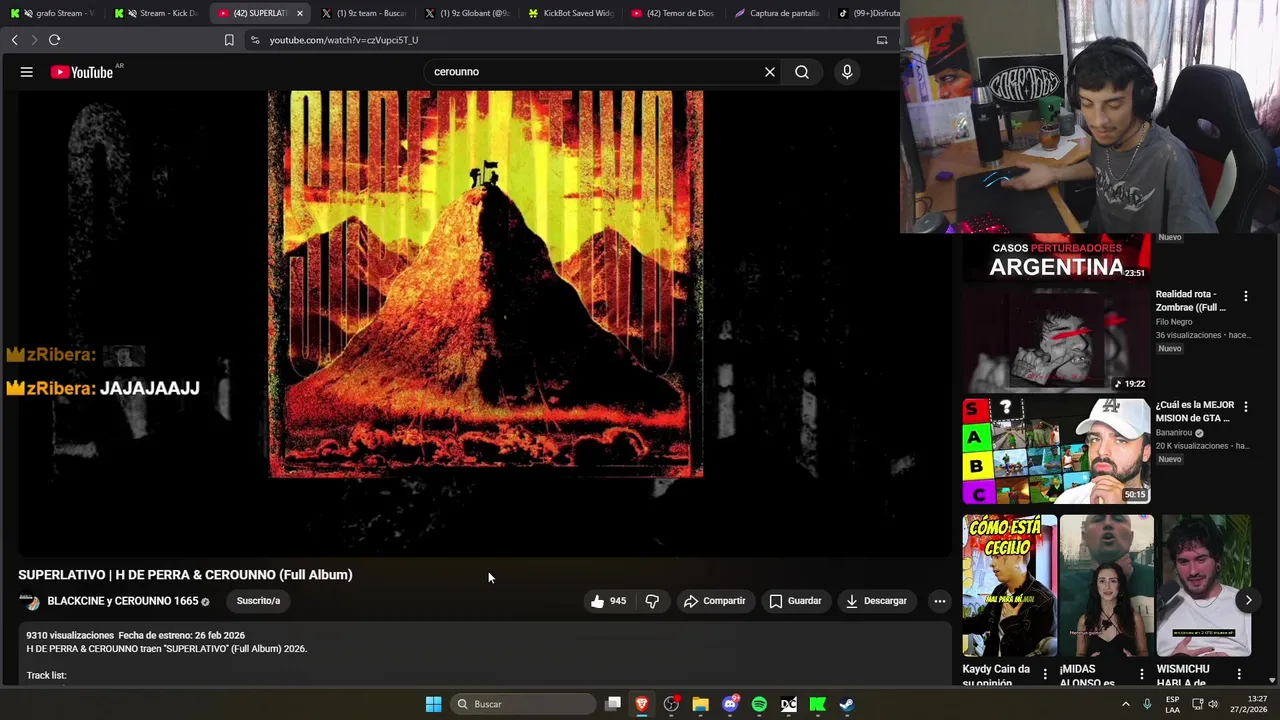
Task: Click the channel avatar picture
Action: [30, 601]
